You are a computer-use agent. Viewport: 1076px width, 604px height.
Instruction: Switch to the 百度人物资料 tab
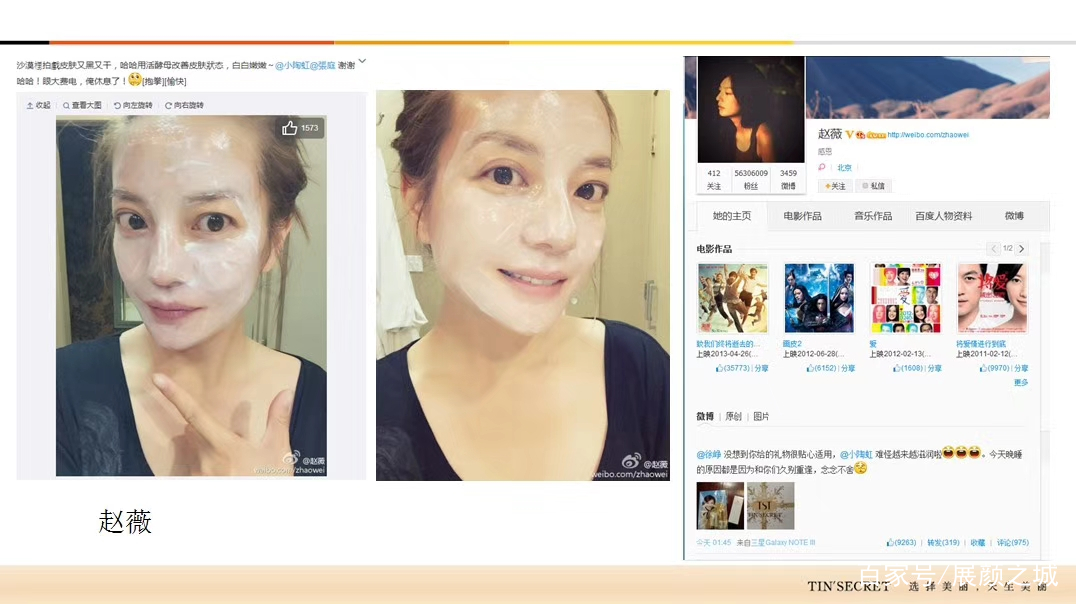click(944, 216)
